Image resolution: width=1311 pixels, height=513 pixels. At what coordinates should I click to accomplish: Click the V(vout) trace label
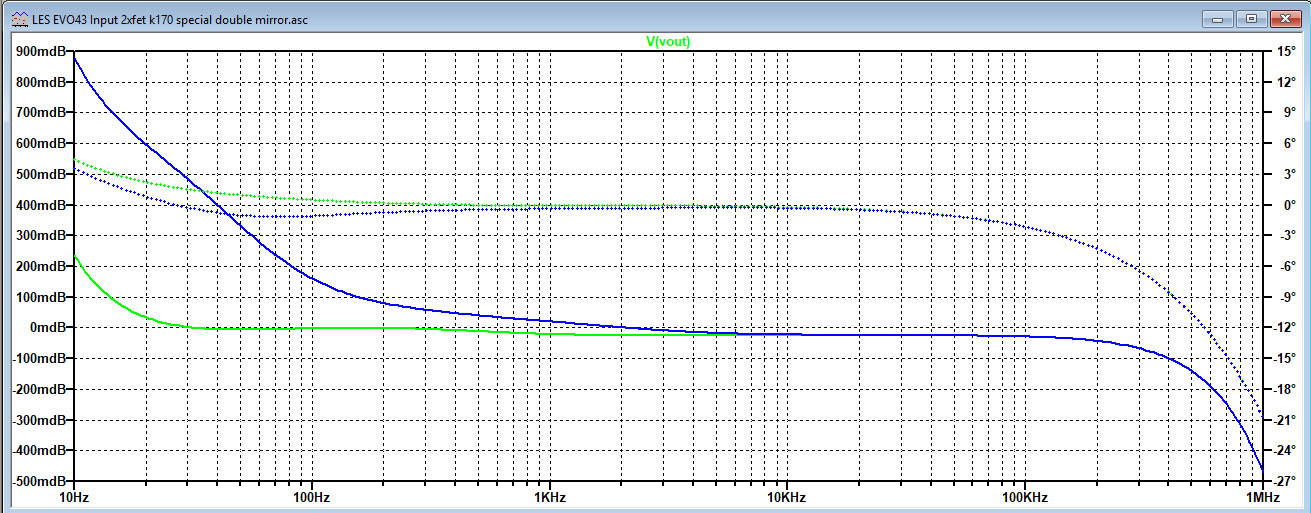click(668, 41)
